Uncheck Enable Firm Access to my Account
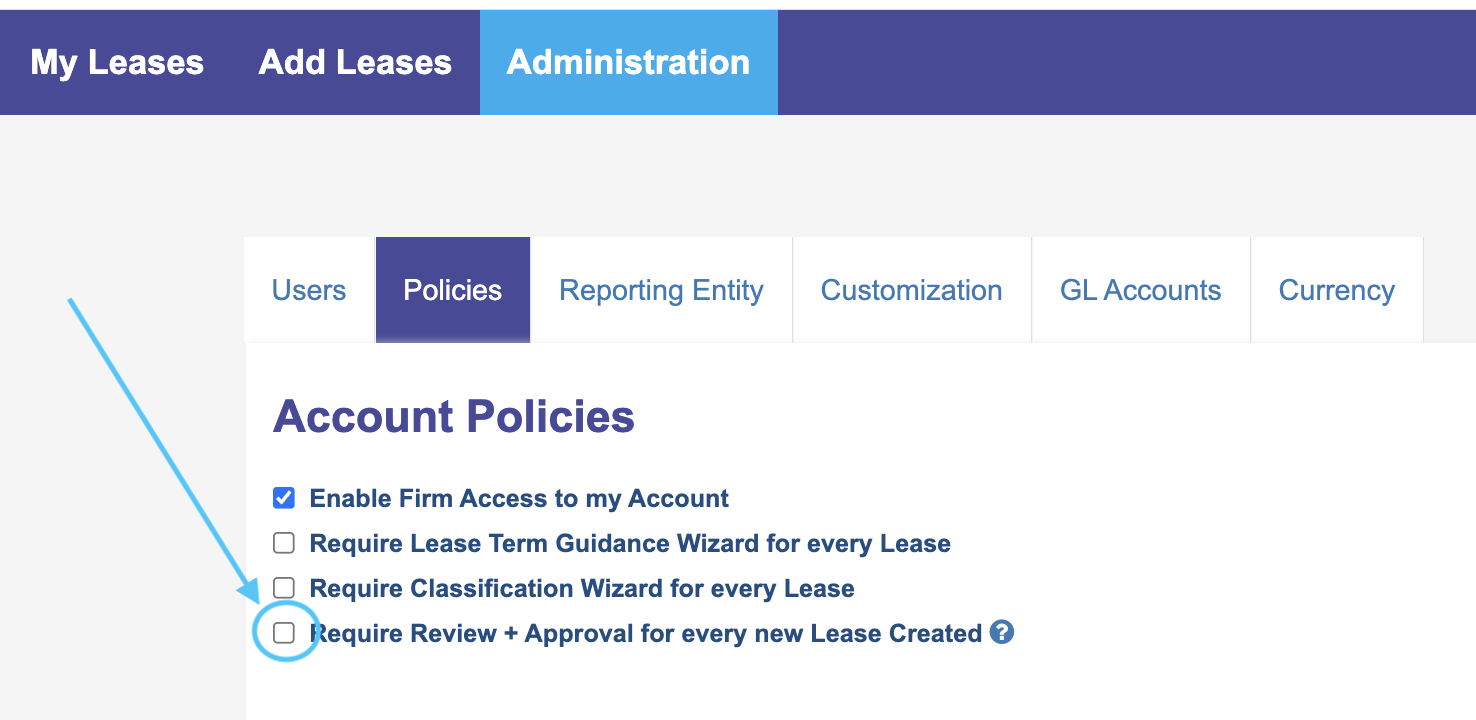This screenshot has height=720, width=1476. (284, 498)
